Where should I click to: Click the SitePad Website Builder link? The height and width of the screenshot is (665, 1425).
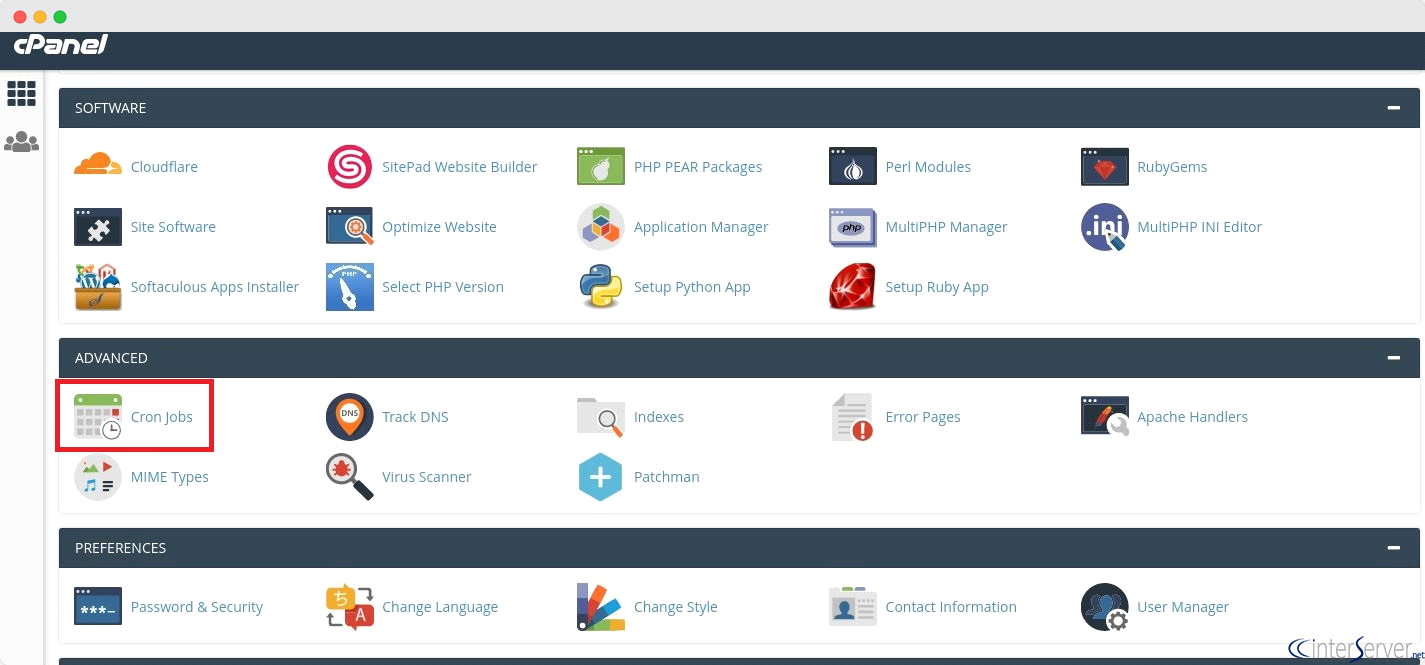point(460,167)
